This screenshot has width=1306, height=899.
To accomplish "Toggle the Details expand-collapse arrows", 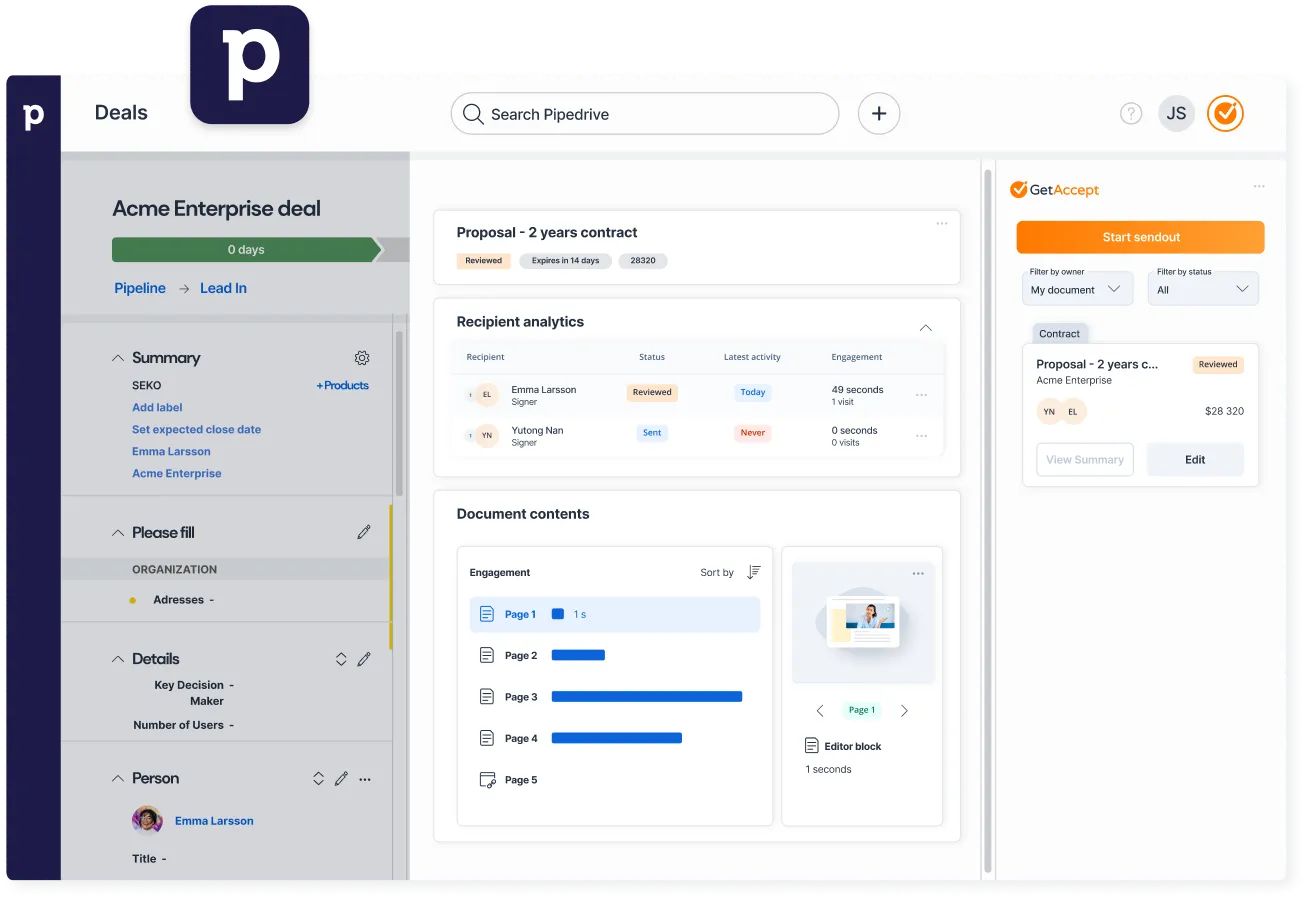I will pyautogui.click(x=341, y=659).
